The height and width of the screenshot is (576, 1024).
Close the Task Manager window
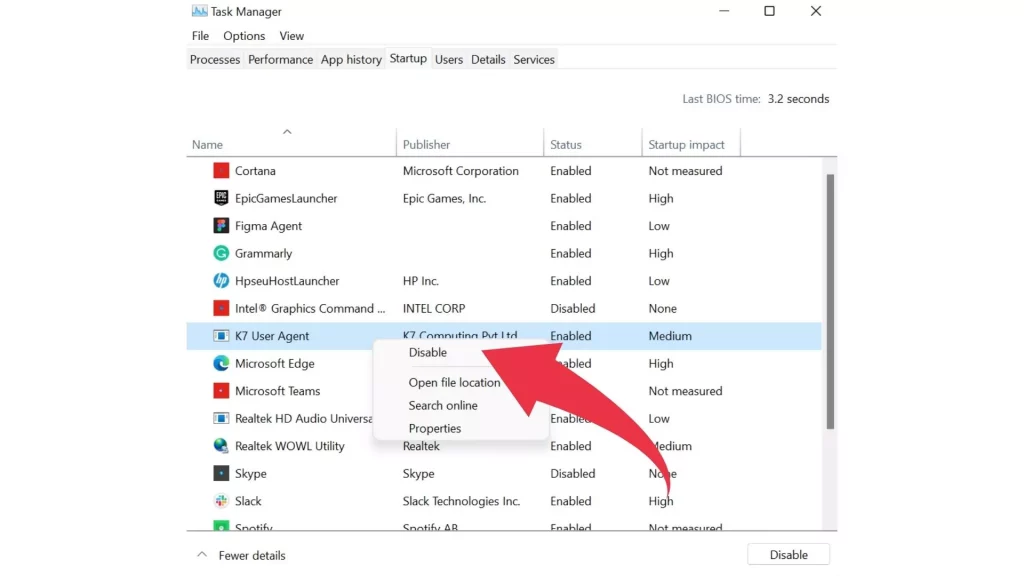(816, 11)
